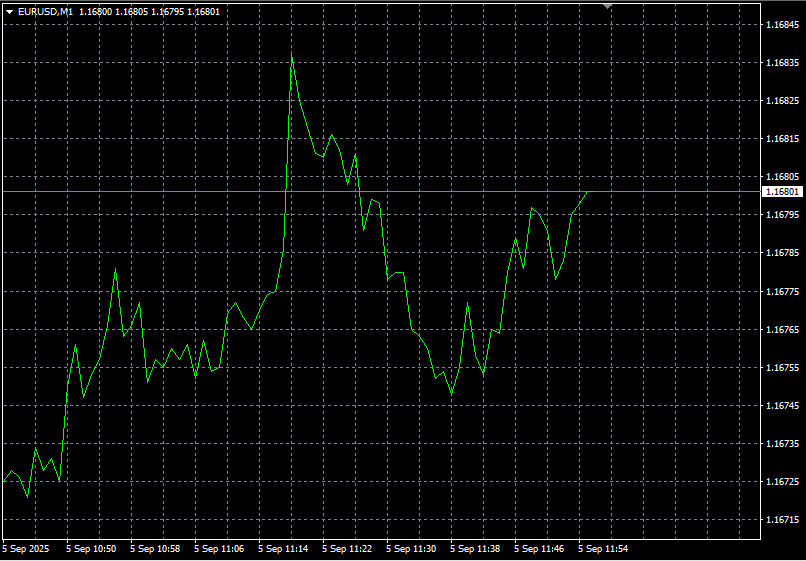Click the 5 Sep 11:46 time label
806x561 pixels.
pyautogui.click(x=539, y=549)
